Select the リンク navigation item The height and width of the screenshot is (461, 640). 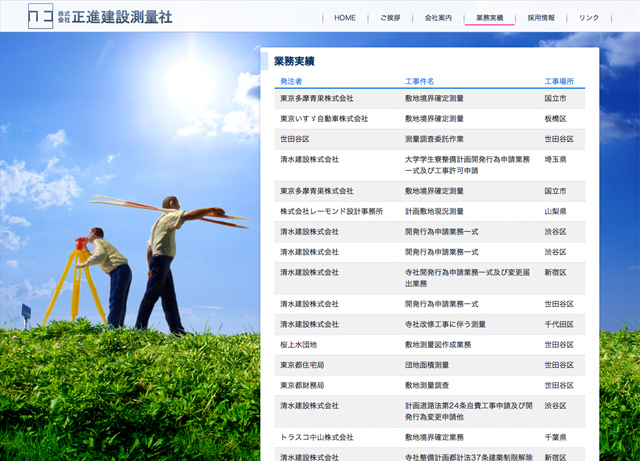pos(589,18)
